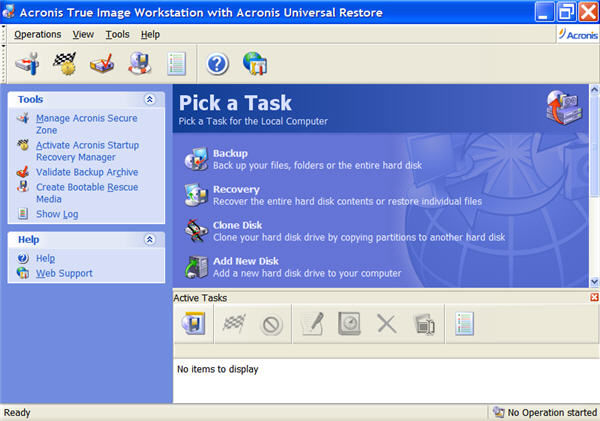Image resolution: width=600 pixels, height=421 pixels.
Task: Choose the Clone Disk task
Action: pos(237,225)
